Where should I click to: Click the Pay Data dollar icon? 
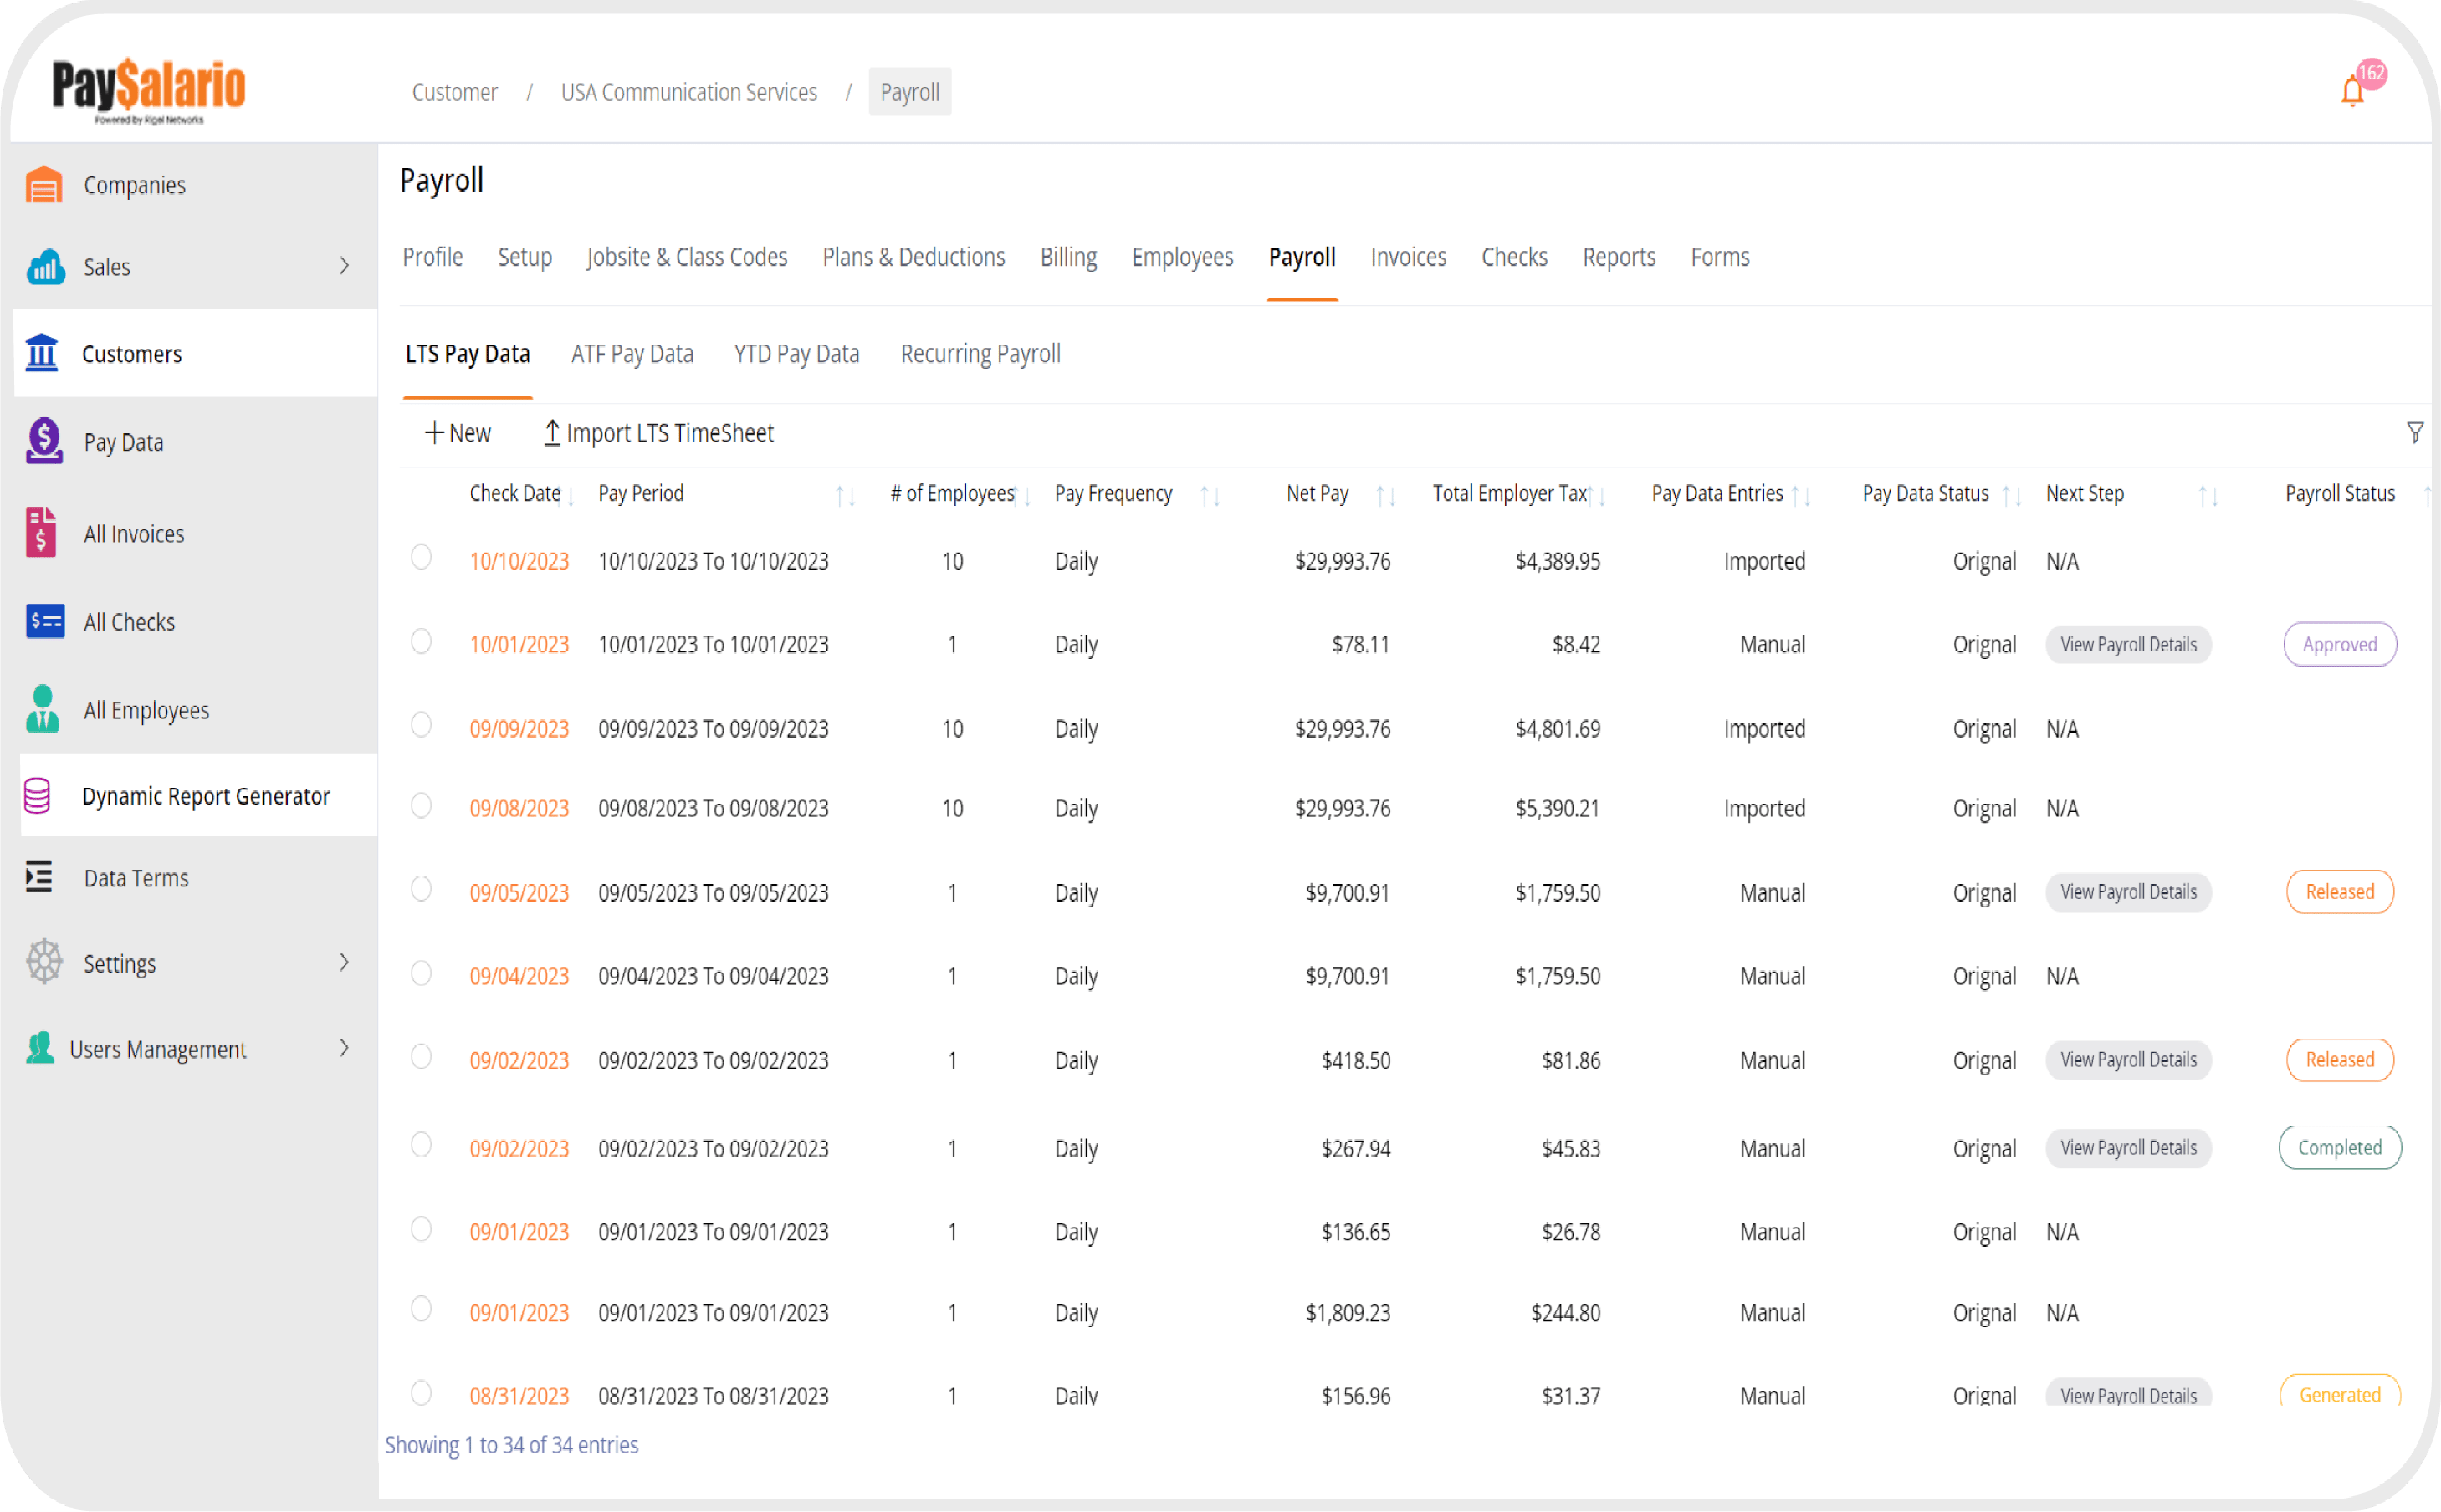[x=44, y=441]
